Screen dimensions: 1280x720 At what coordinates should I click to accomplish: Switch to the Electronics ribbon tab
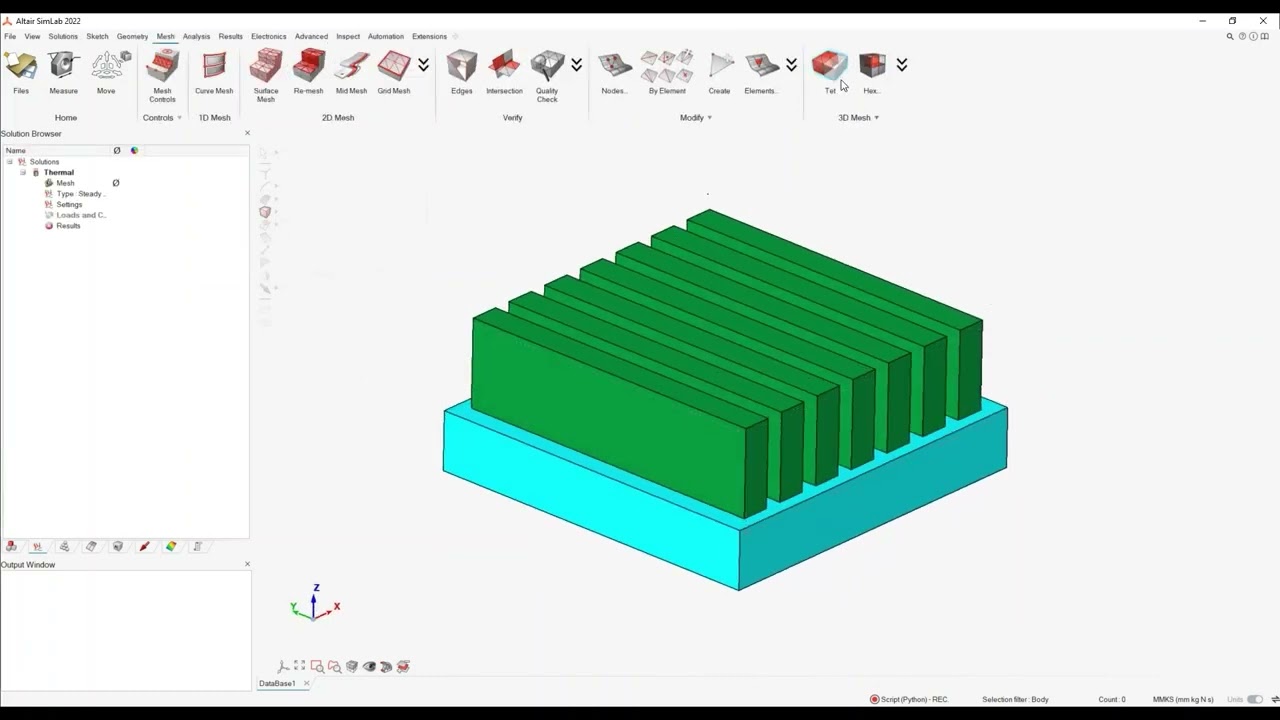point(268,37)
